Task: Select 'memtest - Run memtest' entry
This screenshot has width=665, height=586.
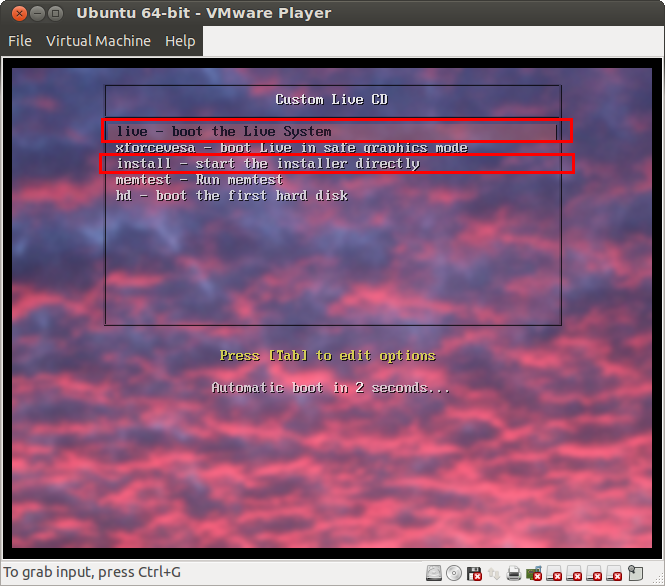Action: 199,180
